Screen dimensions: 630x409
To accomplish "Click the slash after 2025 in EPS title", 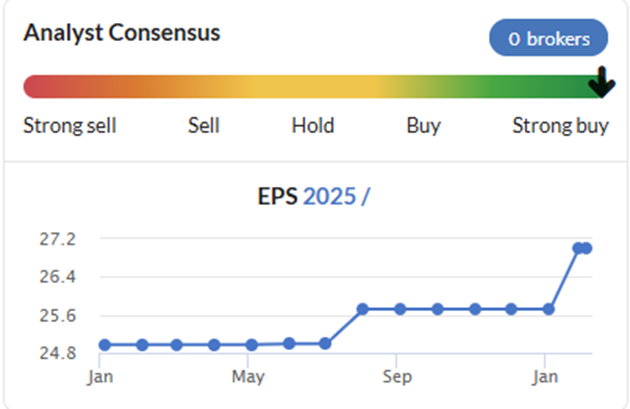I will click(x=365, y=196).
